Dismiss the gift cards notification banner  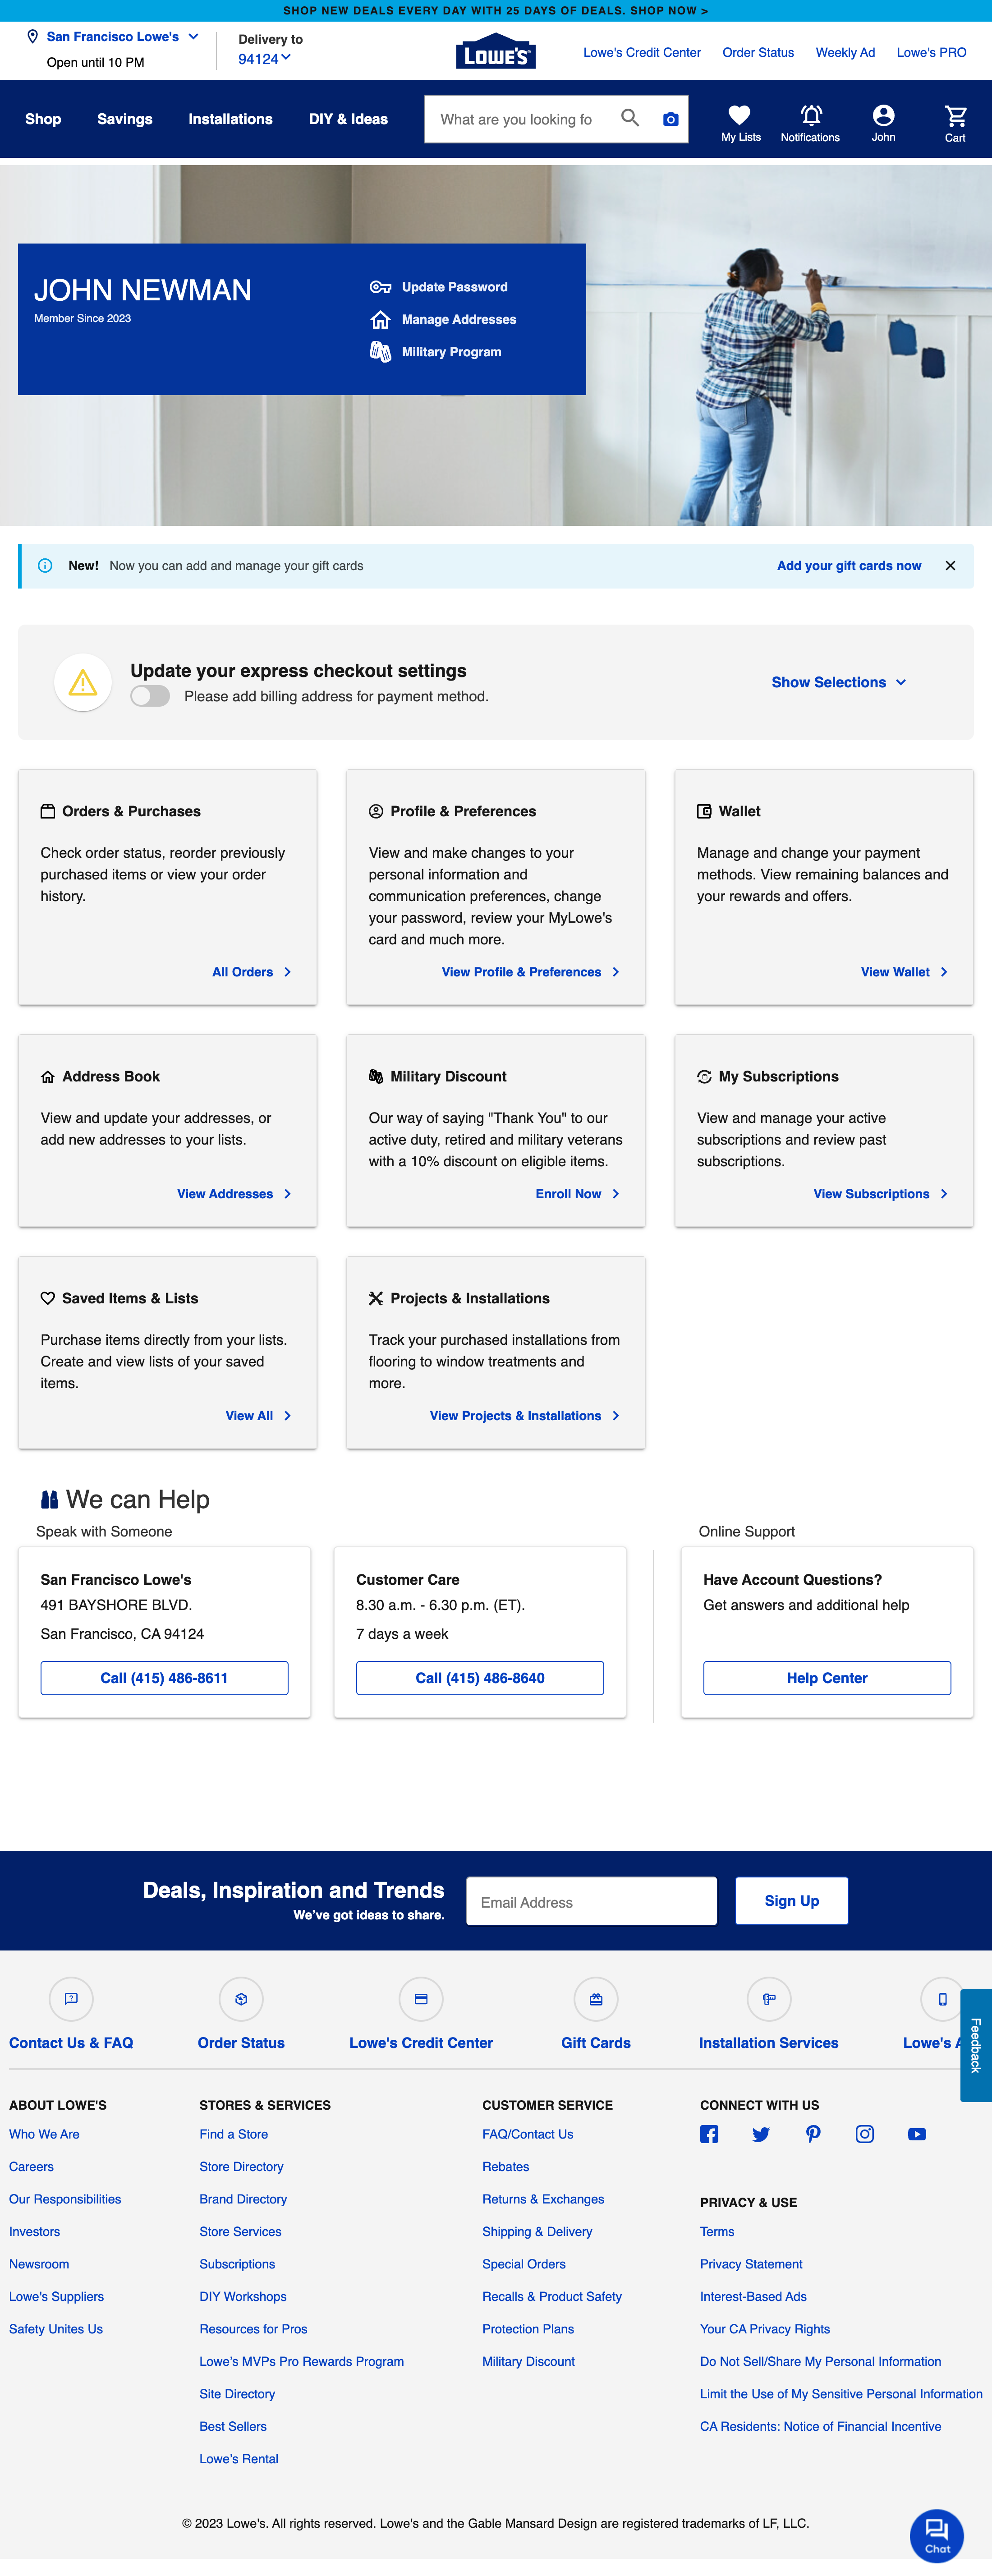(x=950, y=566)
